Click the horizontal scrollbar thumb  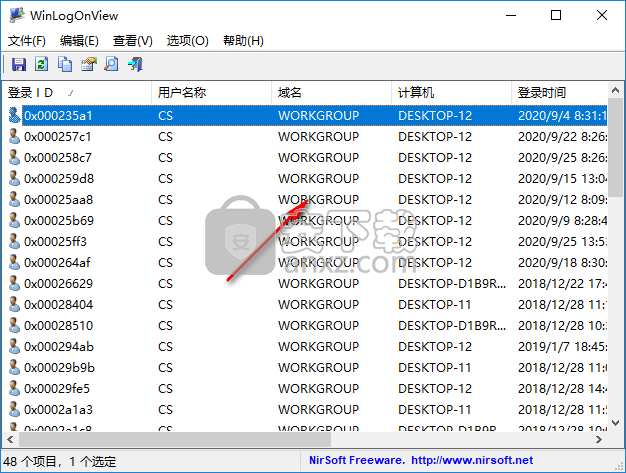[x=175, y=439]
